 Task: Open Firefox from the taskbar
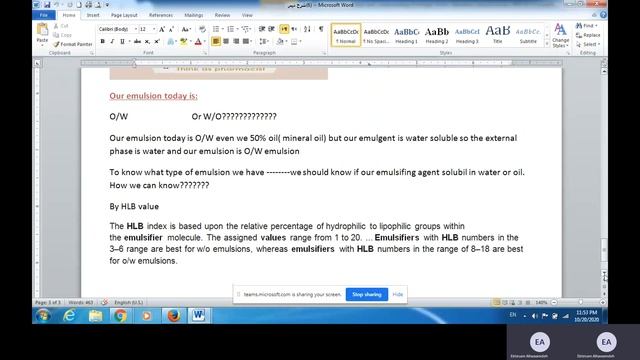173,316
